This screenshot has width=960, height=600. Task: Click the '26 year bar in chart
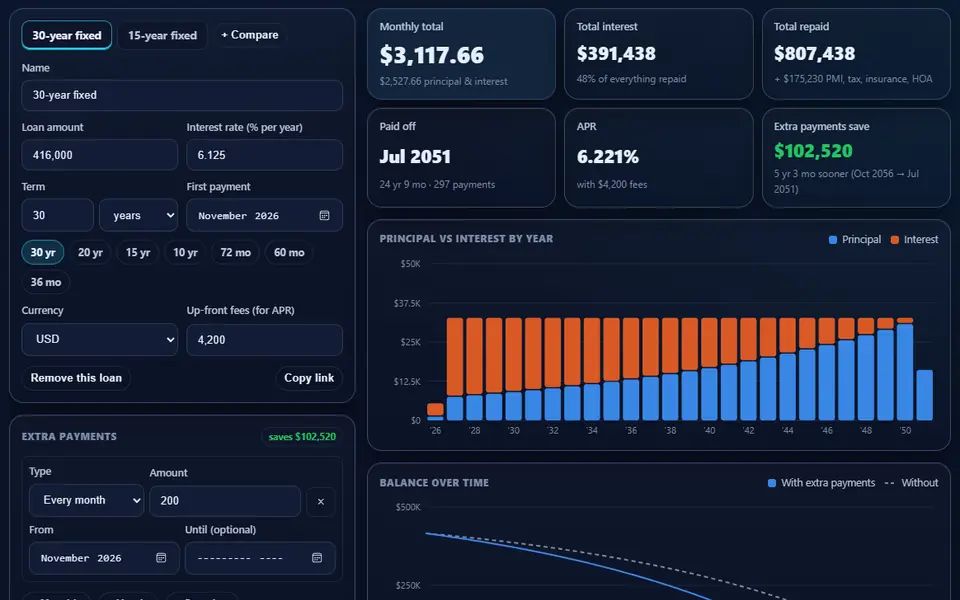click(x=435, y=411)
